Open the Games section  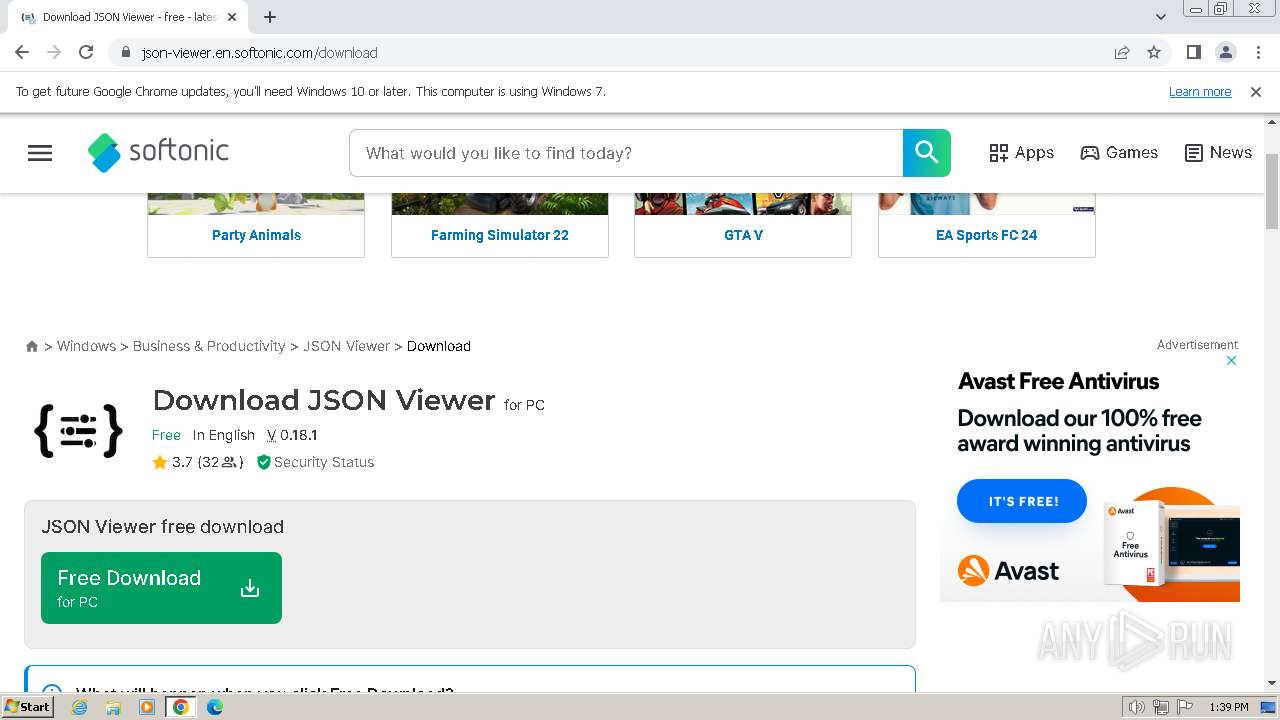point(1119,153)
